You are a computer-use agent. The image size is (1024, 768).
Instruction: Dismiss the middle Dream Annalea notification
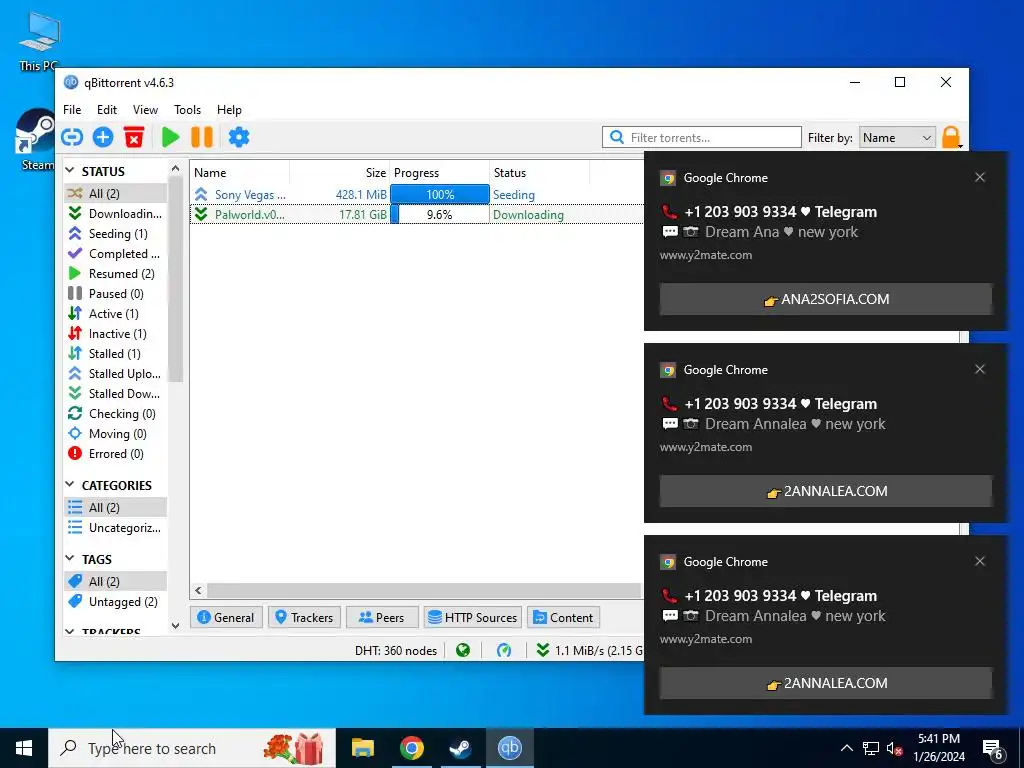coord(980,369)
